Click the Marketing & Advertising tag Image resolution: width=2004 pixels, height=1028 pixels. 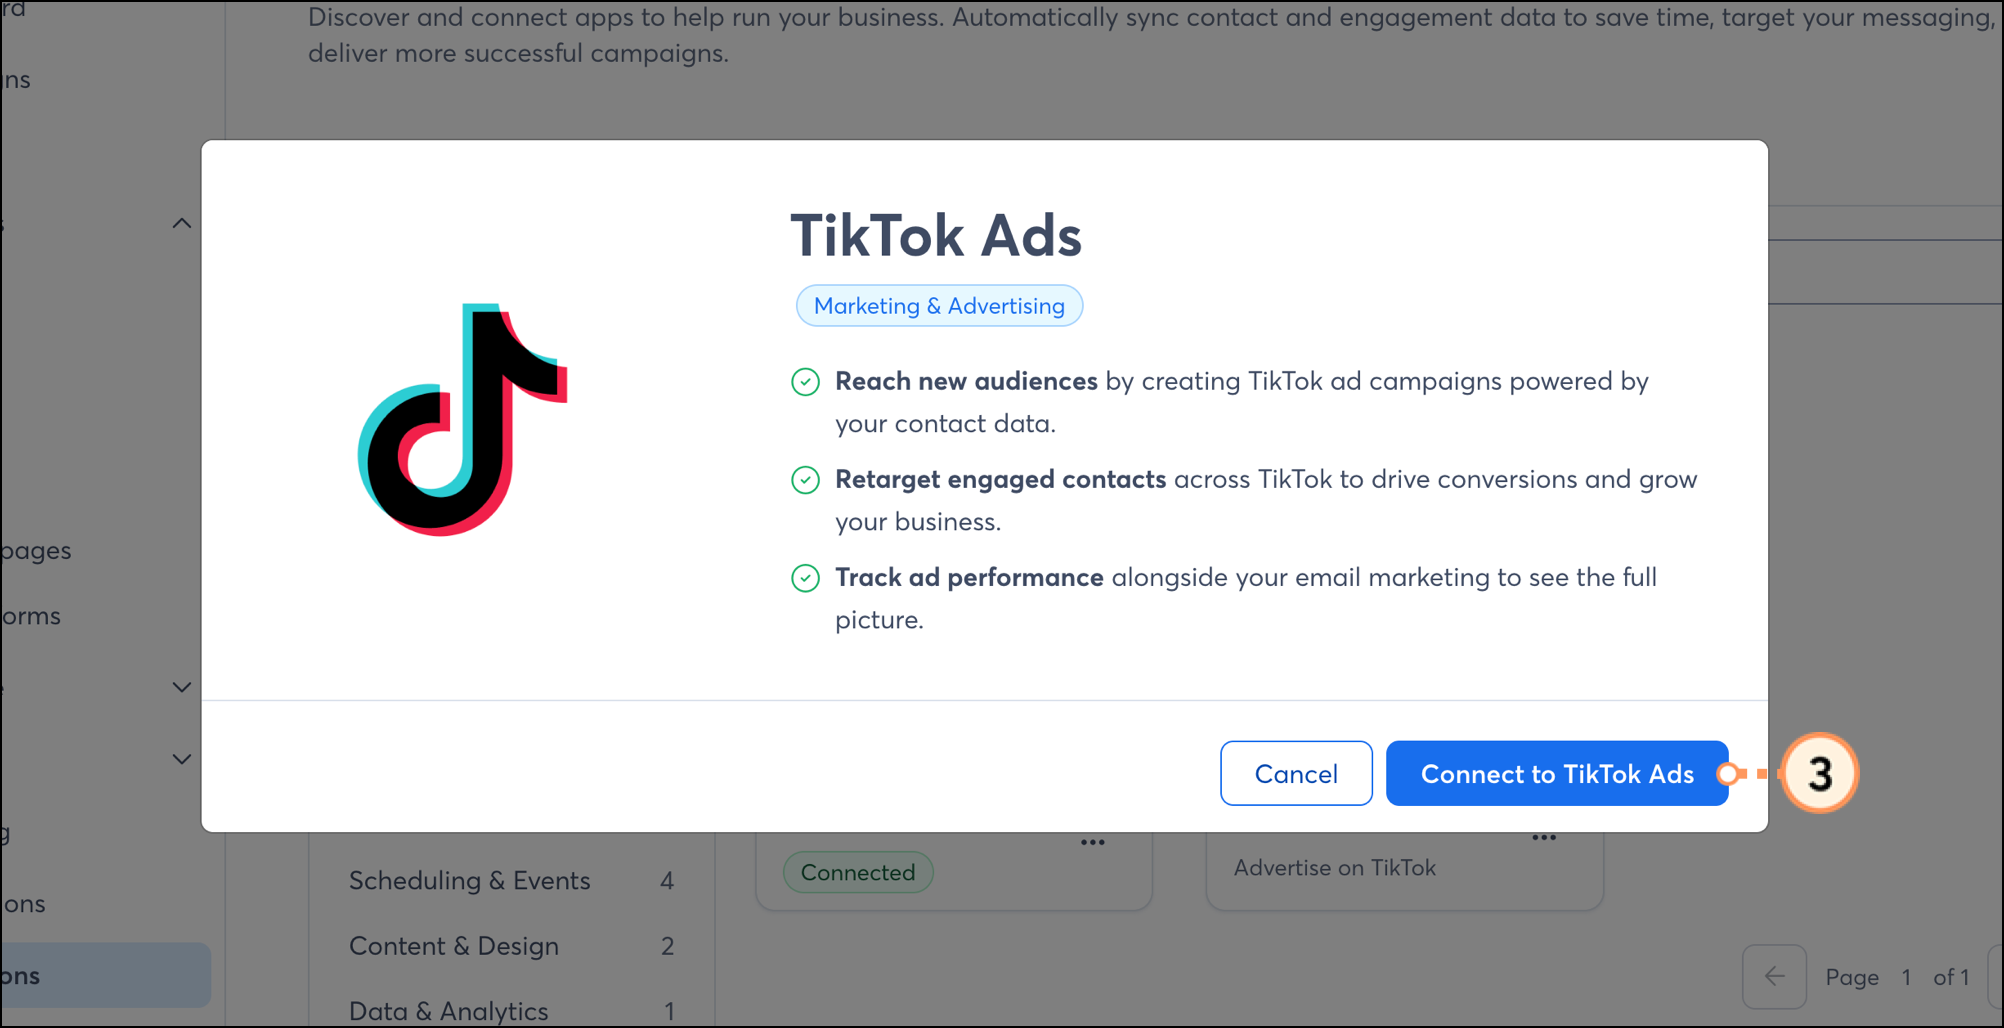click(x=939, y=305)
